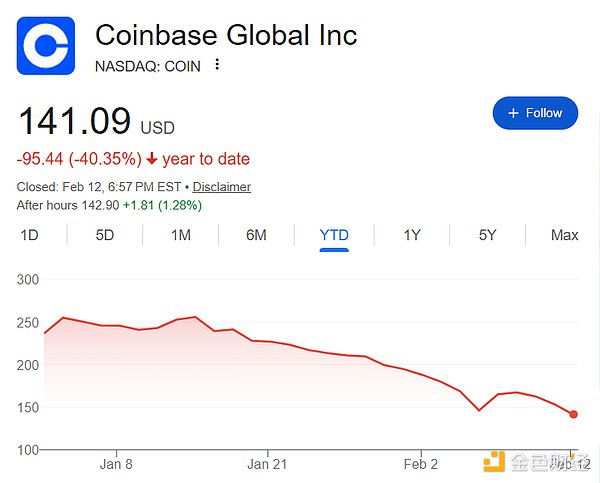Click the Jan 21 axis label
The width and height of the screenshot is (600, 483).
click(268, 464)
